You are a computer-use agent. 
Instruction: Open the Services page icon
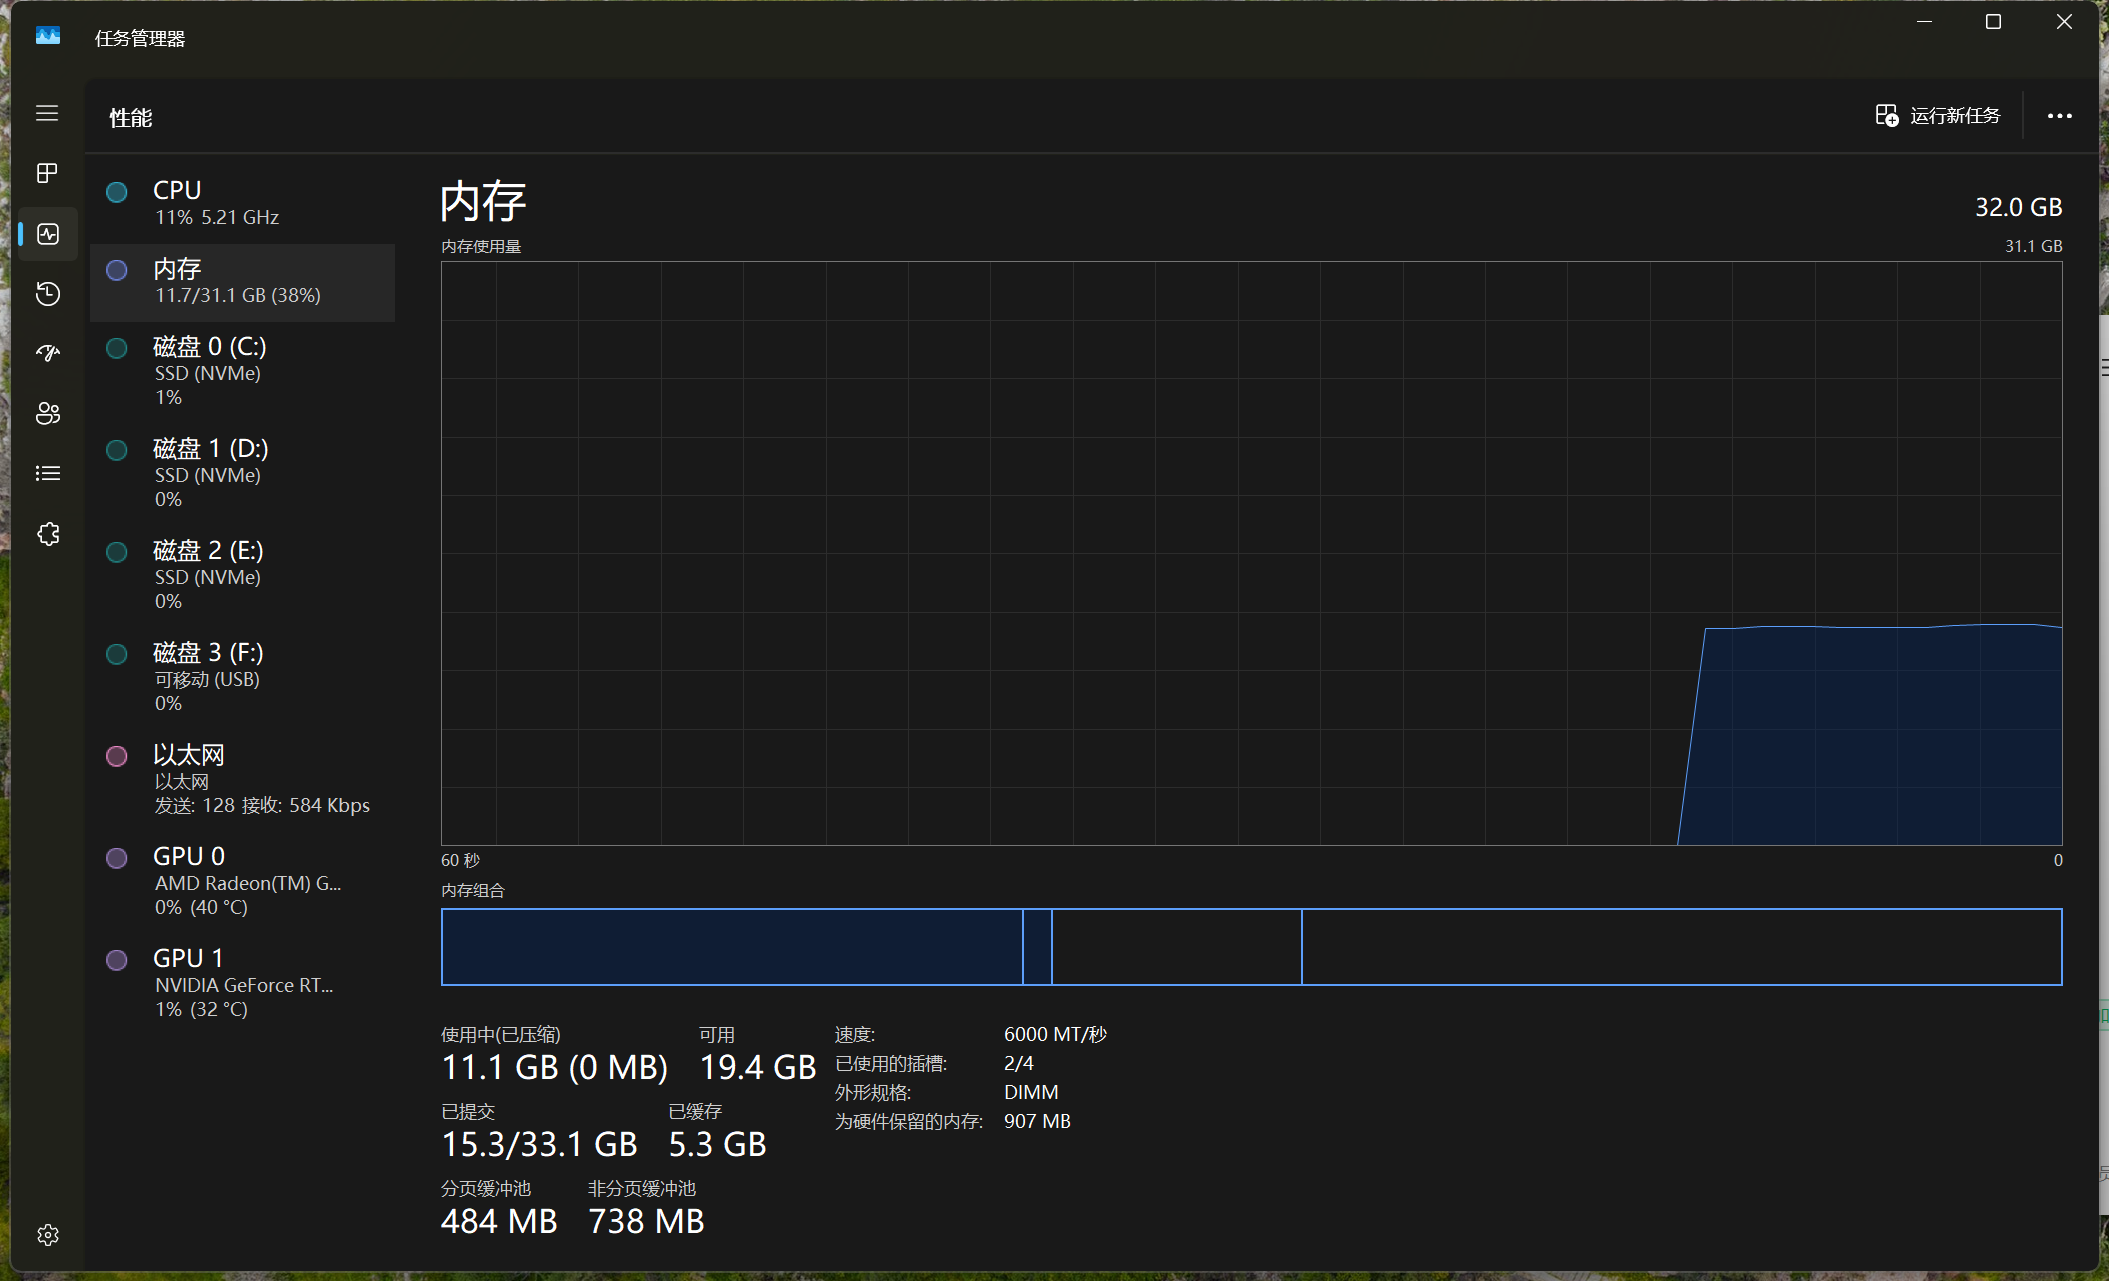(47, 534)
